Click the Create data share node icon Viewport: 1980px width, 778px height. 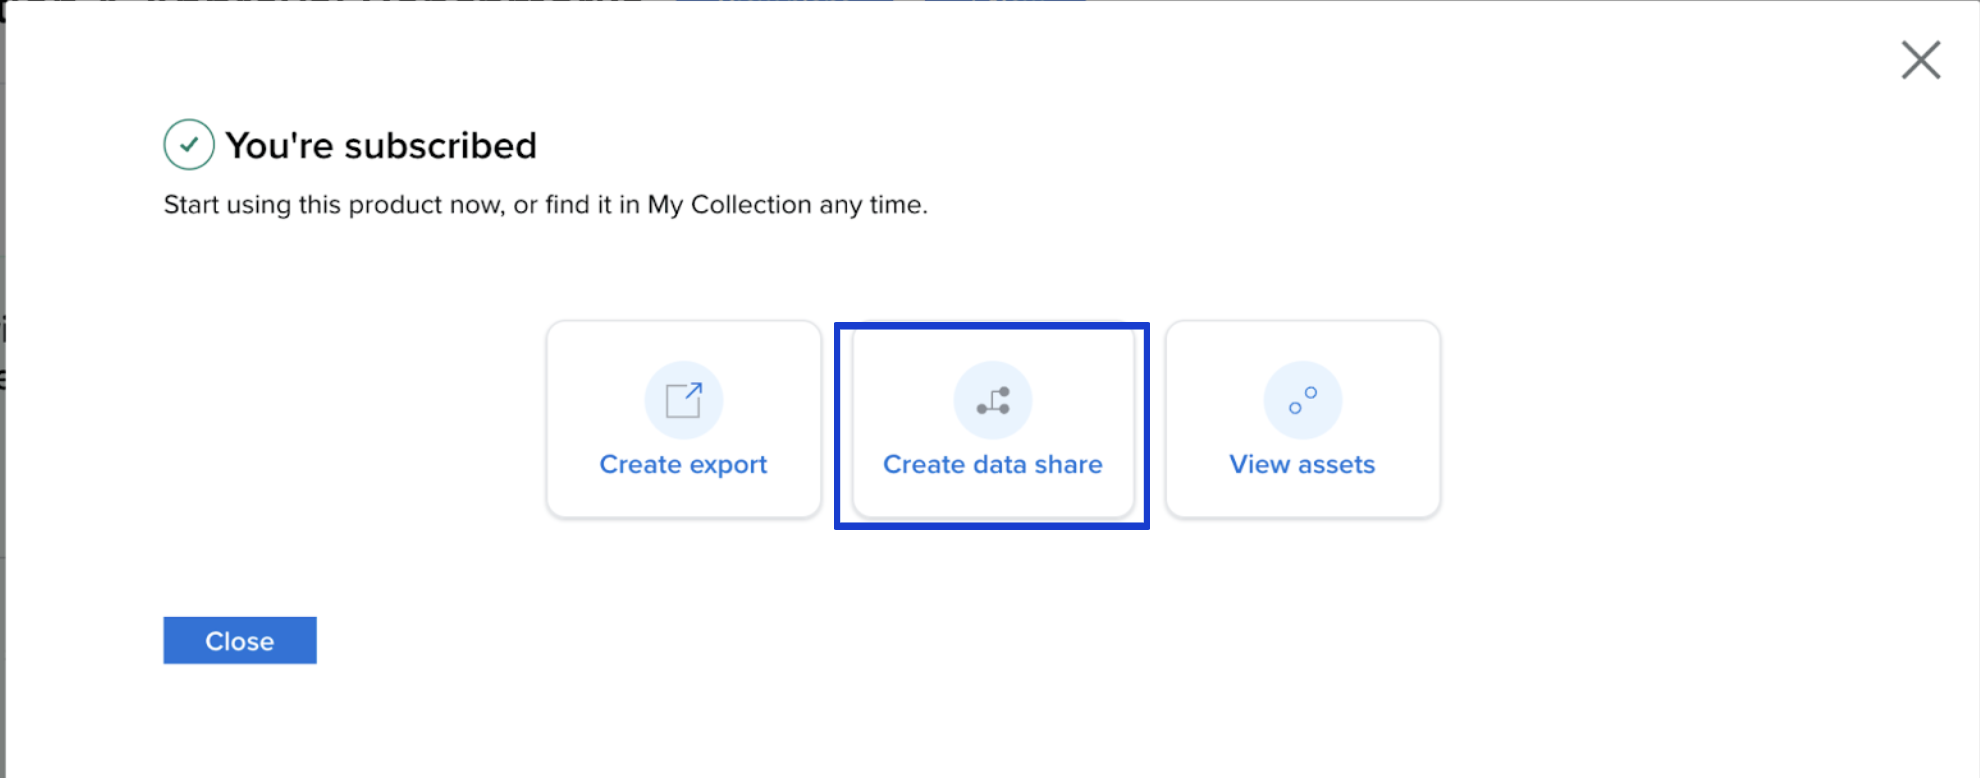(993, 400)
